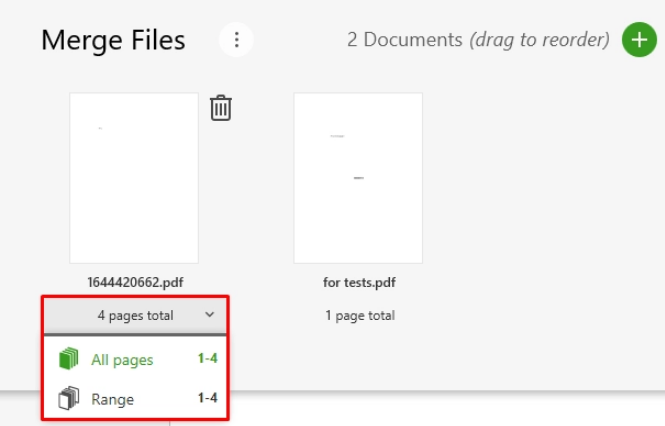Click the gray Range pages icon
The width and height of the screenshot is (665, 426).
tap(68, 399)
